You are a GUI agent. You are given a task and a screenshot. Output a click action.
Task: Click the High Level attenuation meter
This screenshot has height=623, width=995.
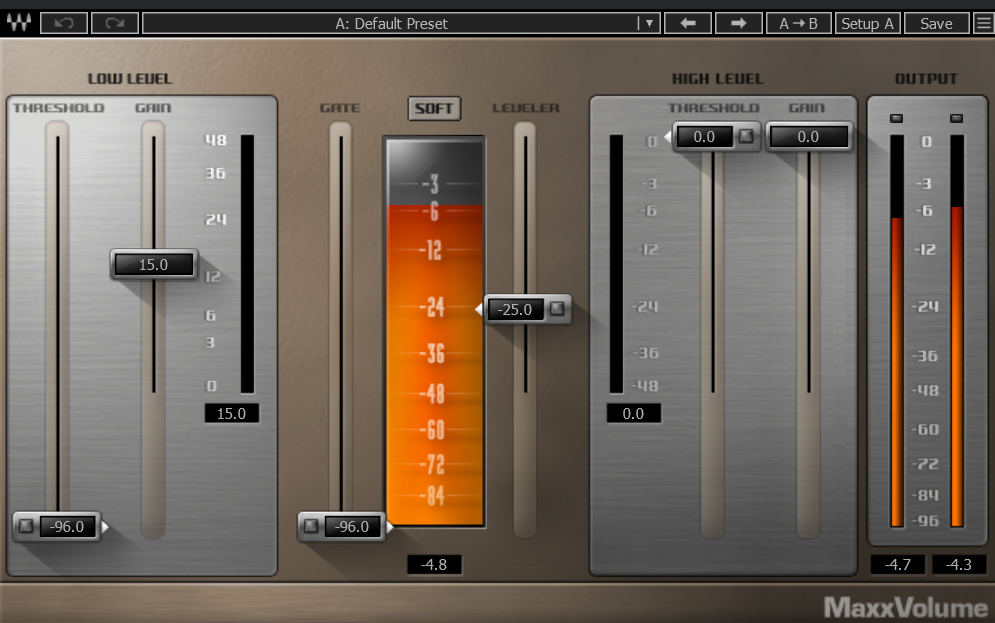pyautogui.click(x=616, y=264)
